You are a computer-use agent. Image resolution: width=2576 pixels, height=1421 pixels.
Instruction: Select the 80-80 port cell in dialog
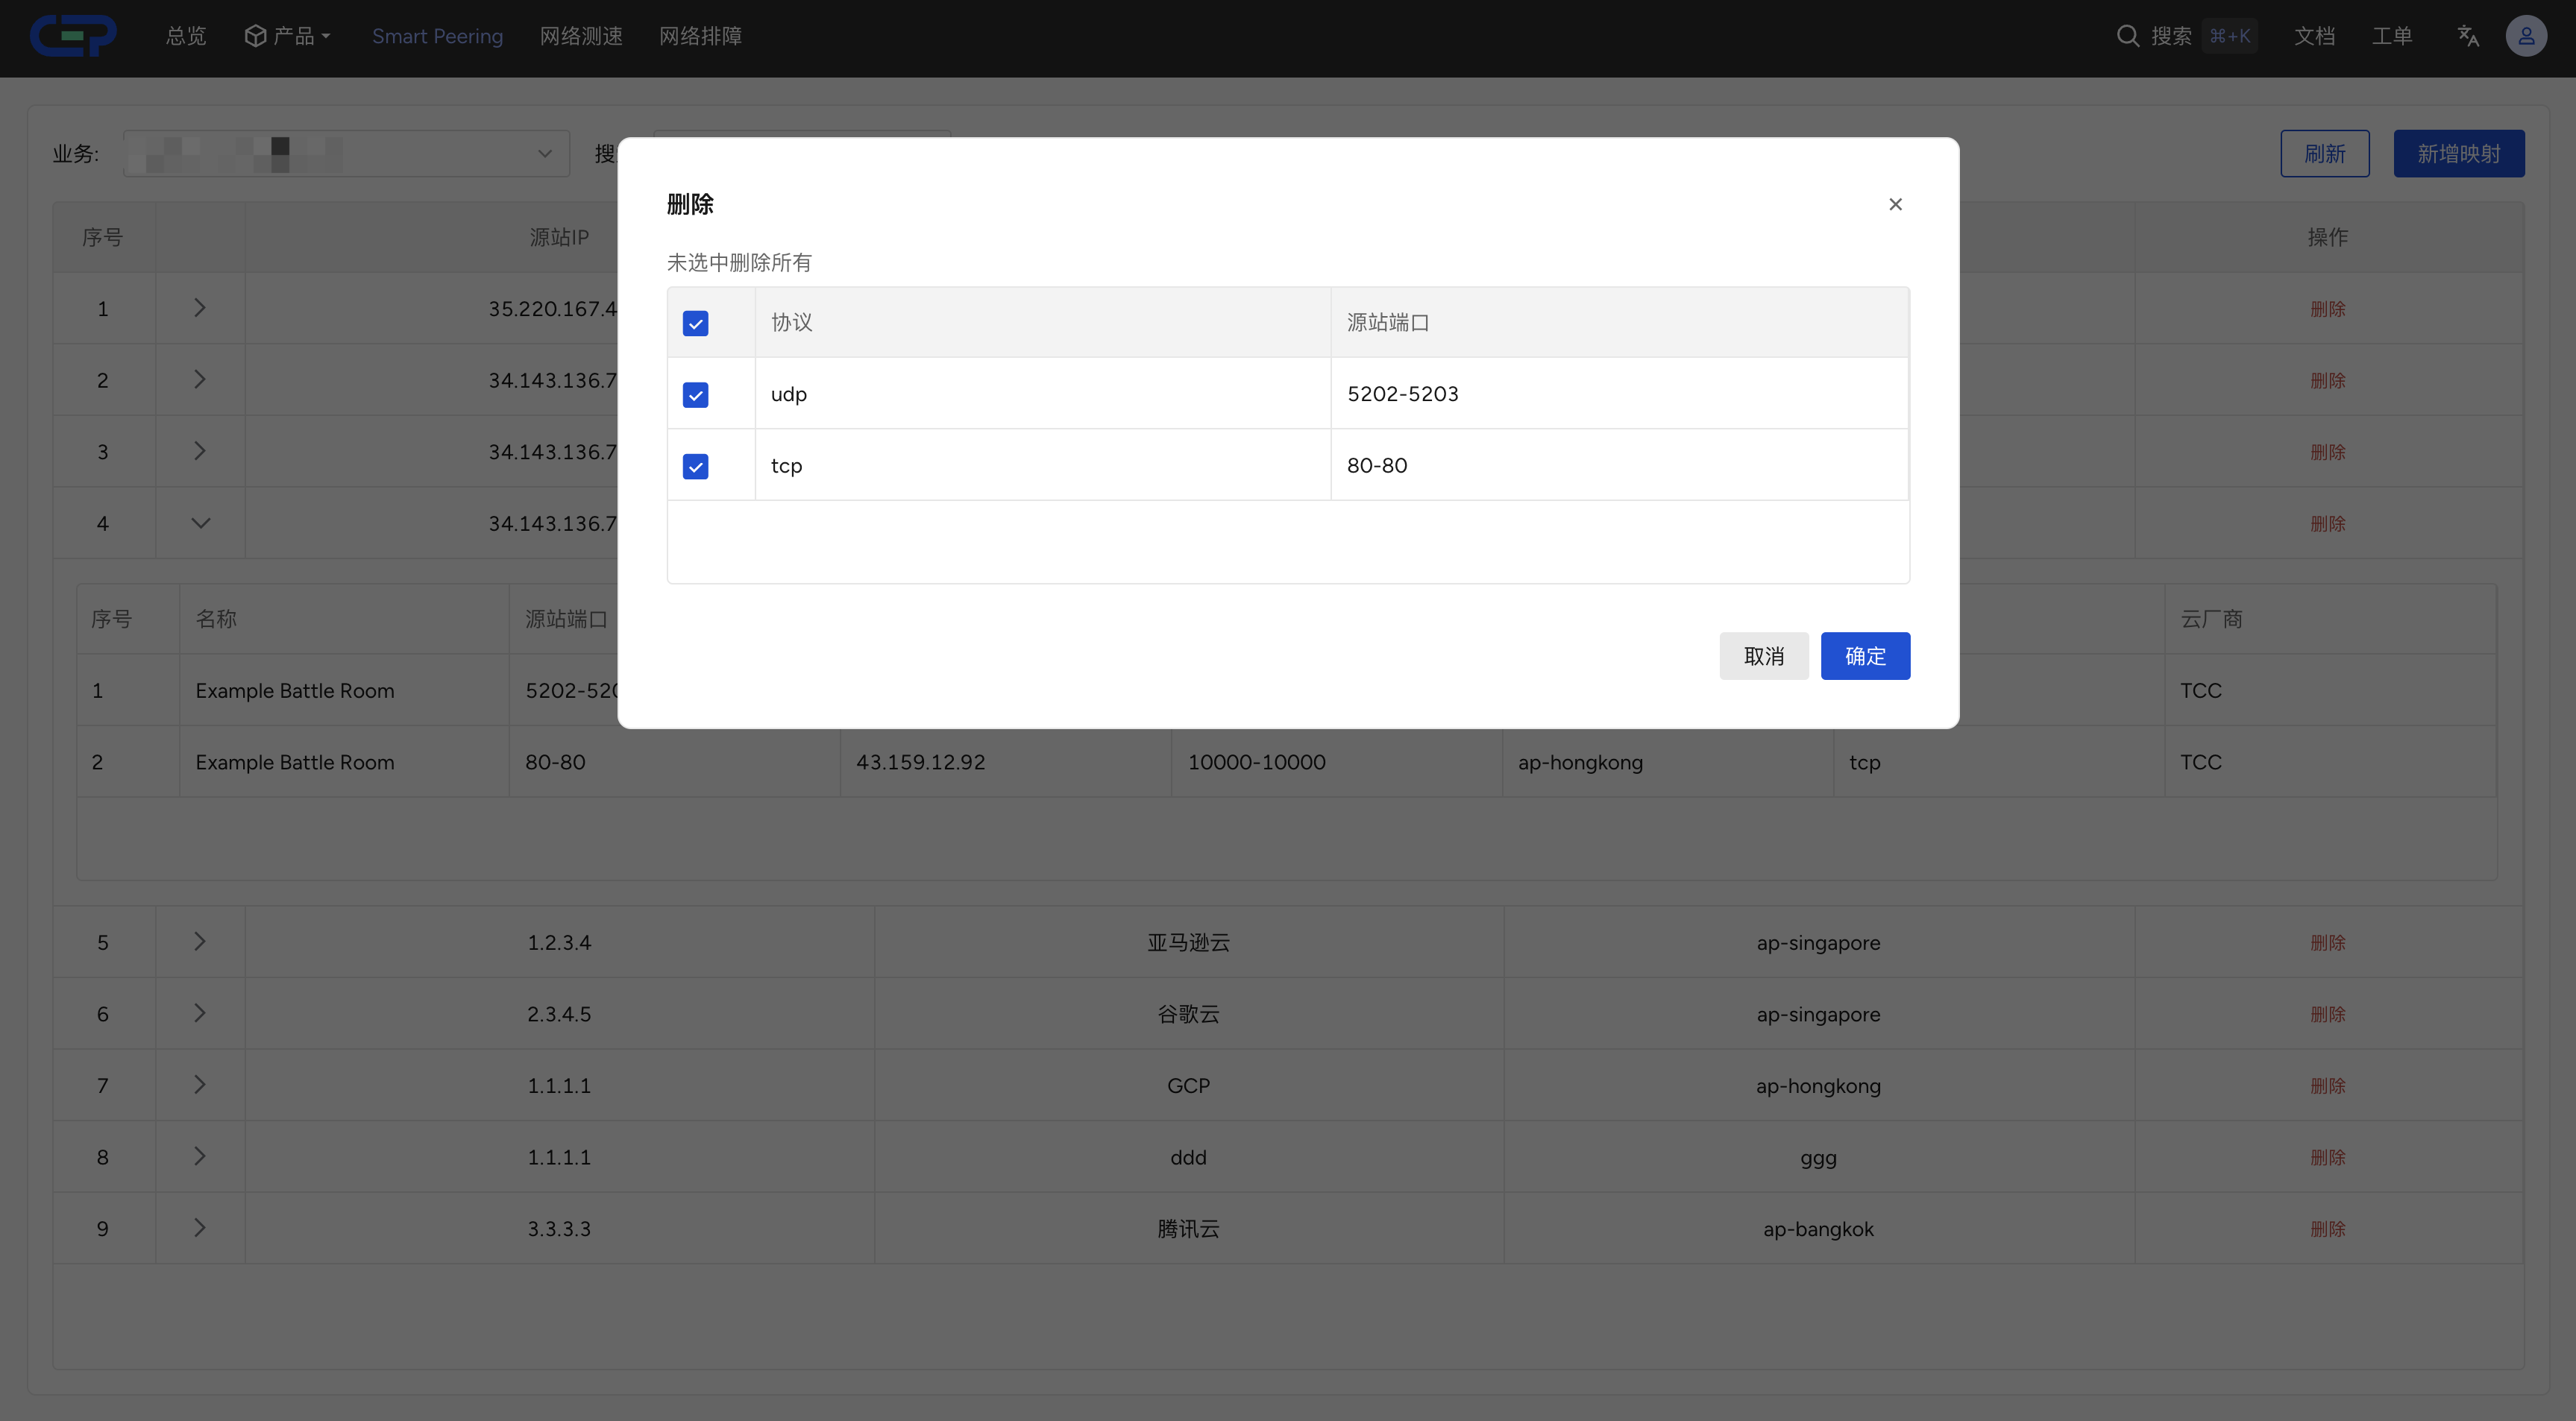[x=1619, y=465]
